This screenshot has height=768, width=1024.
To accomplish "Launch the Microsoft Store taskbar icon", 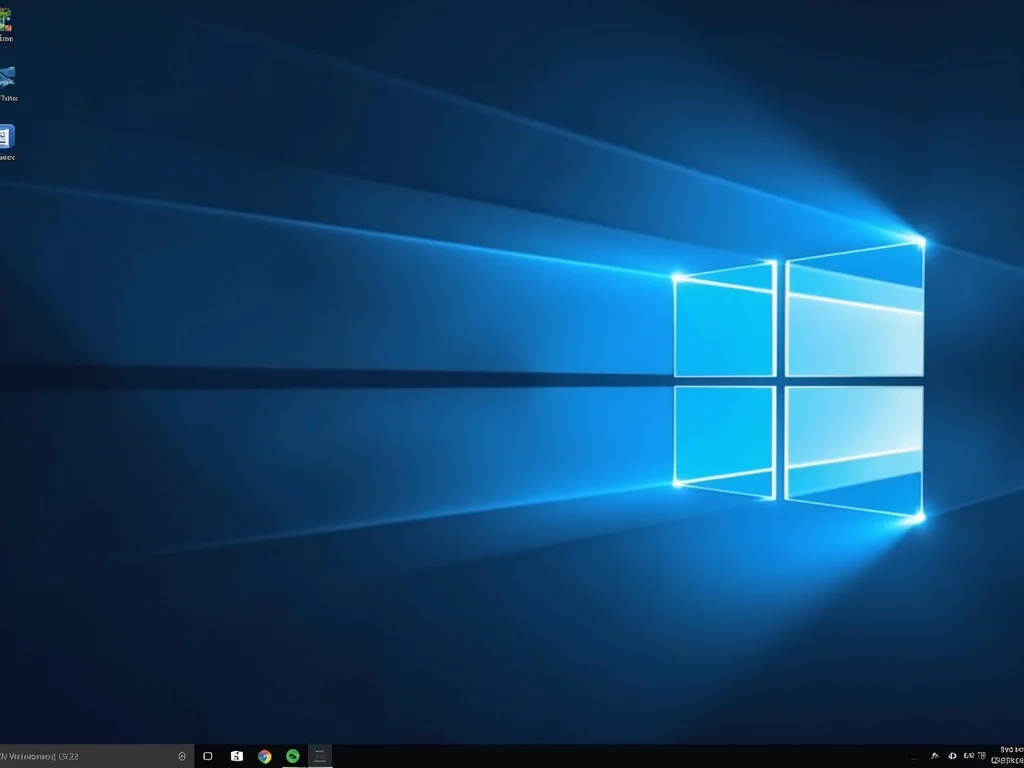I will pyautogui.click(x=236, y=756).
